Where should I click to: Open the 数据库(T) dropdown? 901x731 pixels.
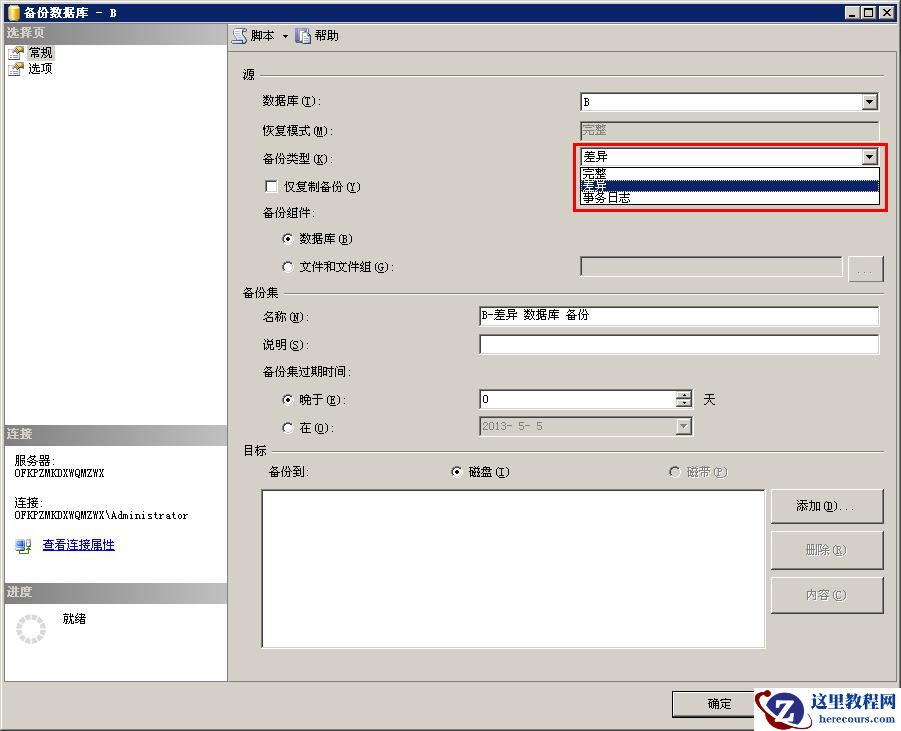pyautogui.click(x=869, y=101)
